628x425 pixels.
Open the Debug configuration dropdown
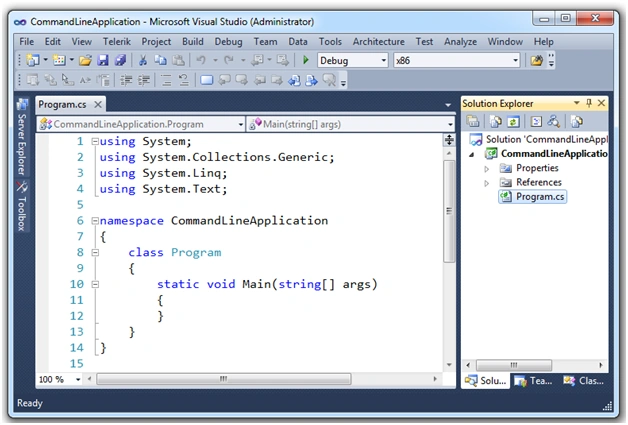pyautogui.click(x=353, y=60)
